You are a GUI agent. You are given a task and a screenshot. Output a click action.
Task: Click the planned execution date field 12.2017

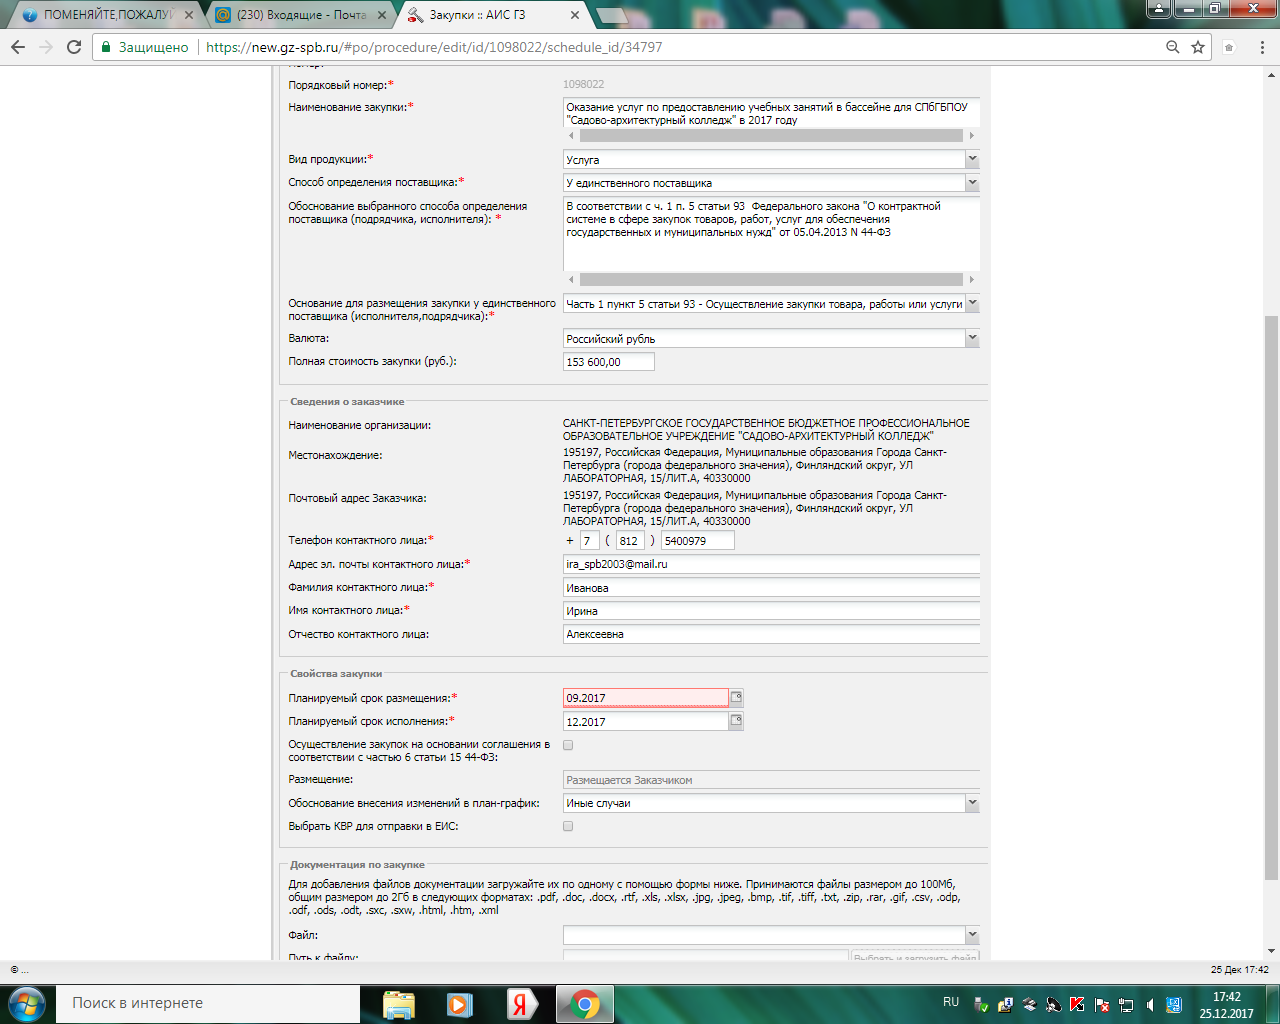[x=646, y=721]
